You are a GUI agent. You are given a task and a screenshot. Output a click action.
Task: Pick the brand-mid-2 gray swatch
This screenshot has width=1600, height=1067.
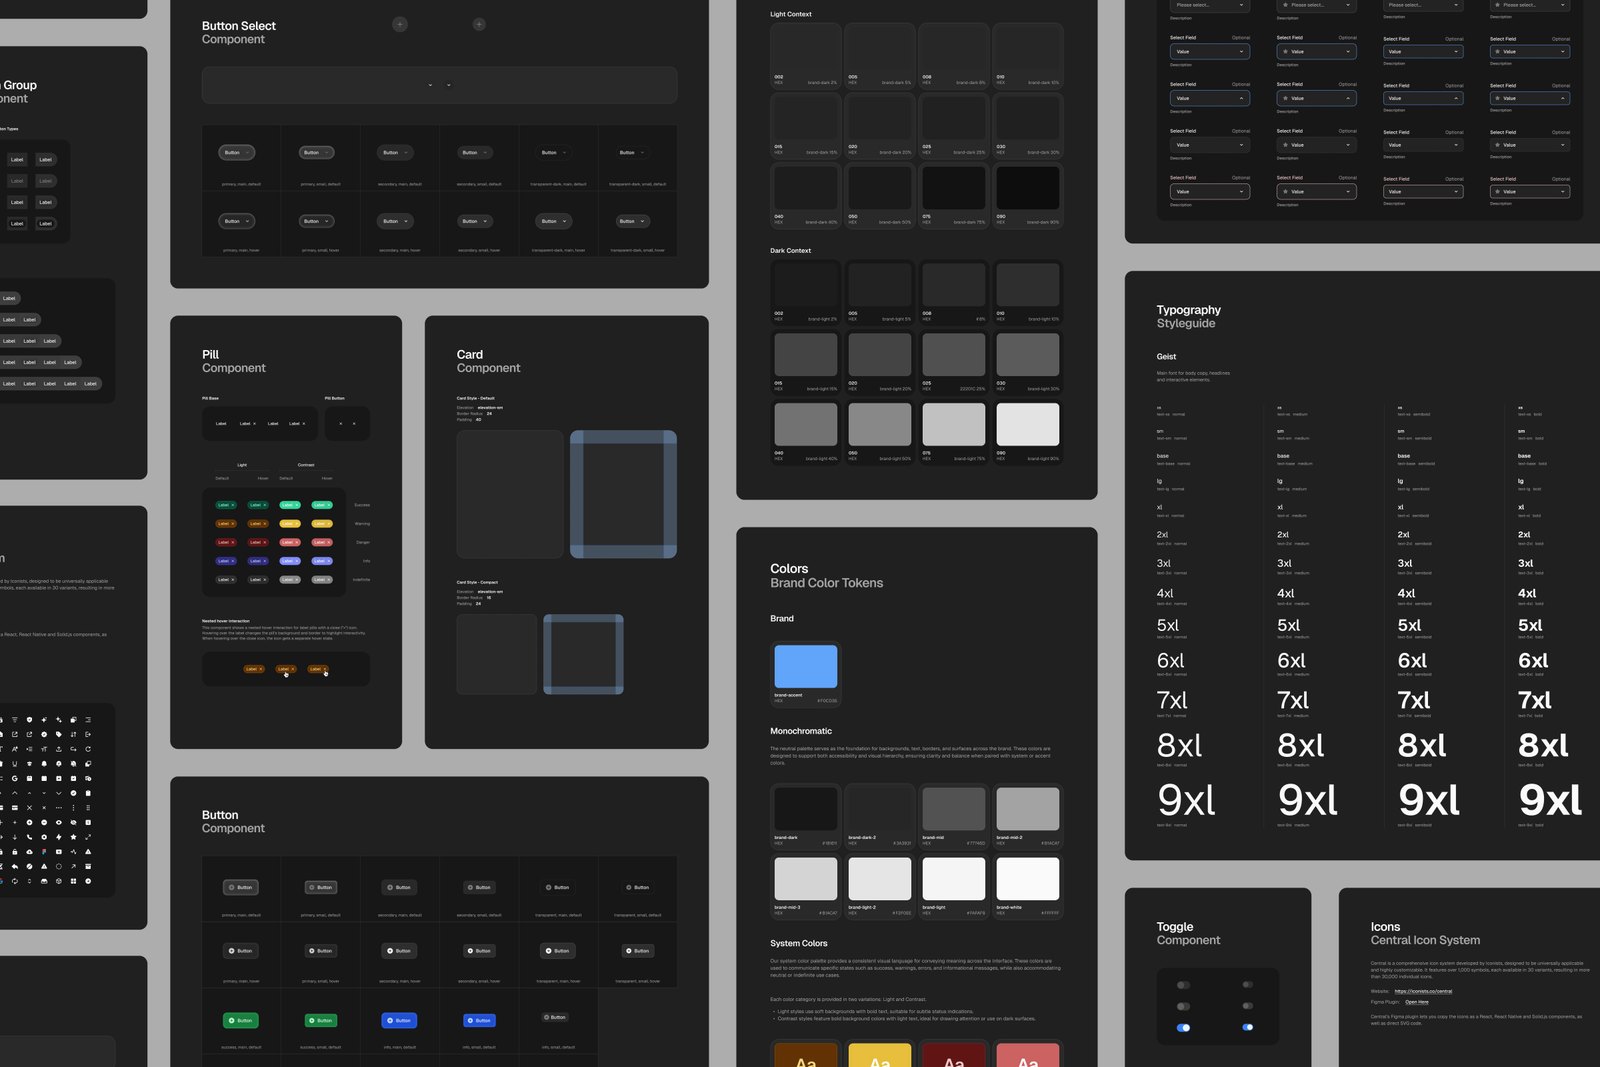1028,809
